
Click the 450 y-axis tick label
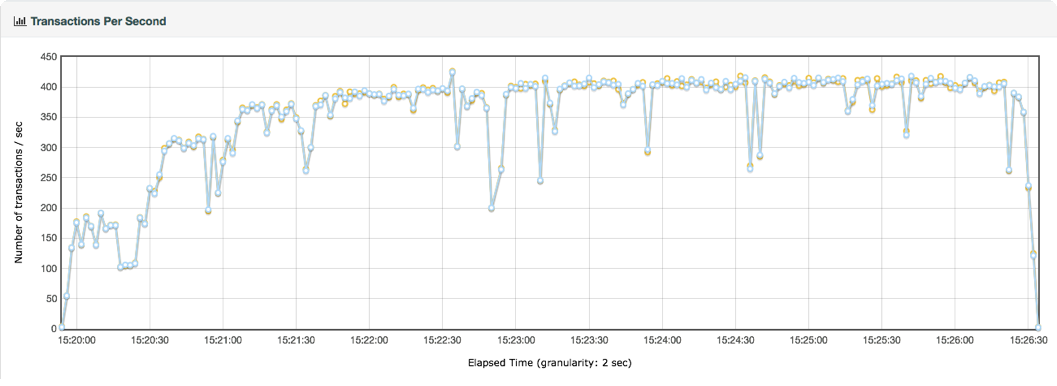click(x=48, y=57)
